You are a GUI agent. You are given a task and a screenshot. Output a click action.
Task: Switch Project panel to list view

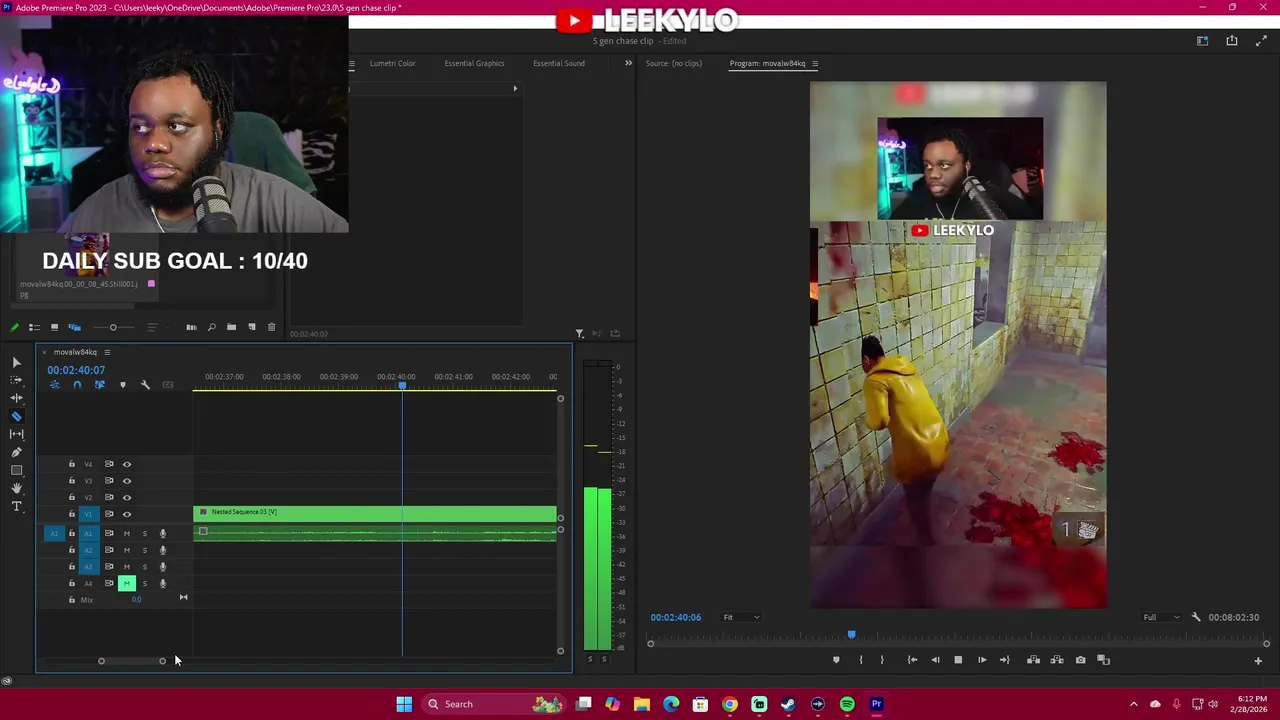34,327
